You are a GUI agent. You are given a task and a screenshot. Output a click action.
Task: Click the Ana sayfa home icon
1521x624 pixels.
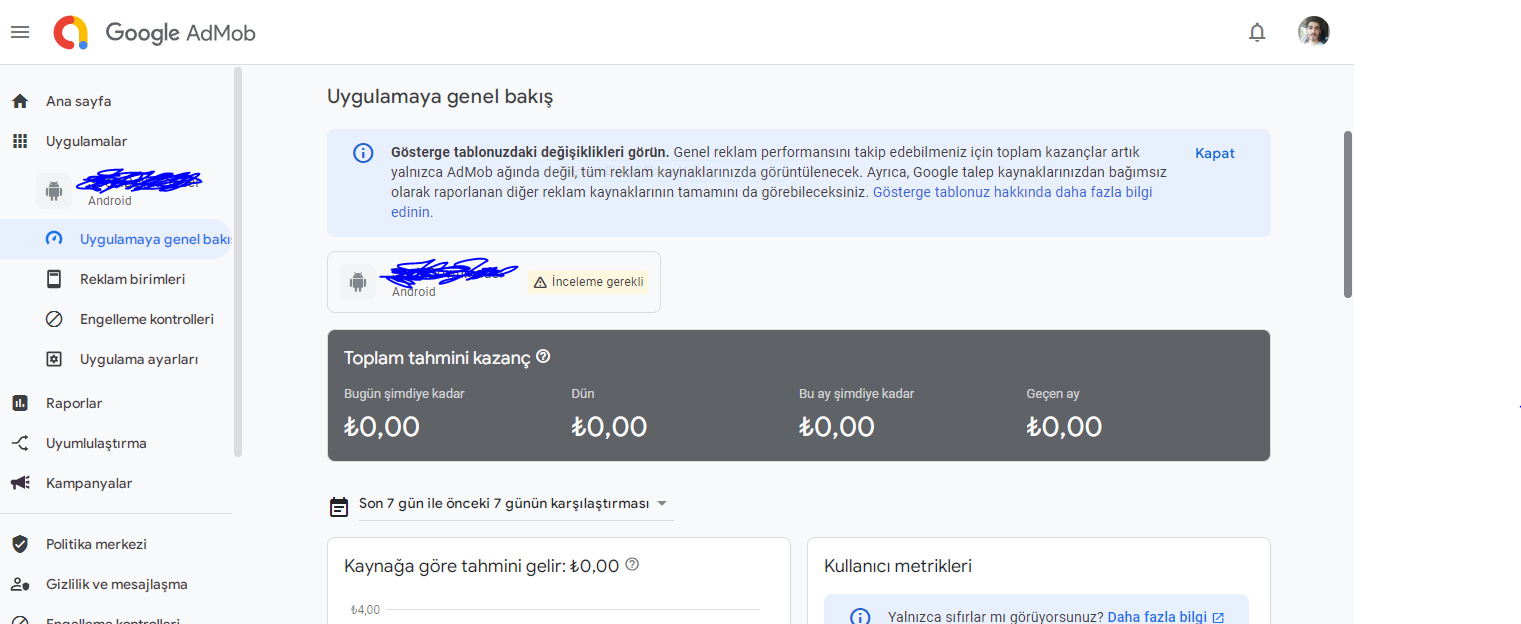coord(20,101)
